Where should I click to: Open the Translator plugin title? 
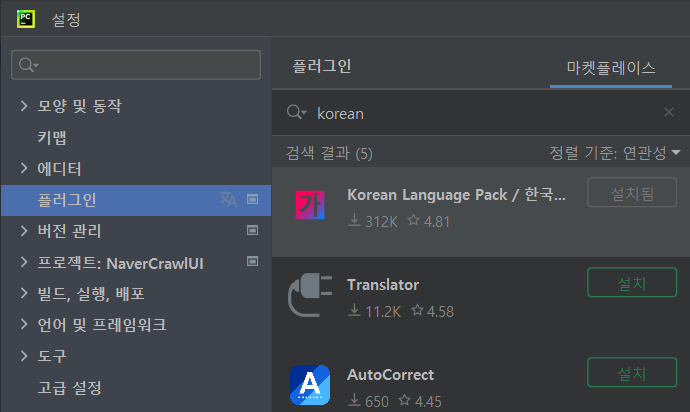click(x=383, y=285)
